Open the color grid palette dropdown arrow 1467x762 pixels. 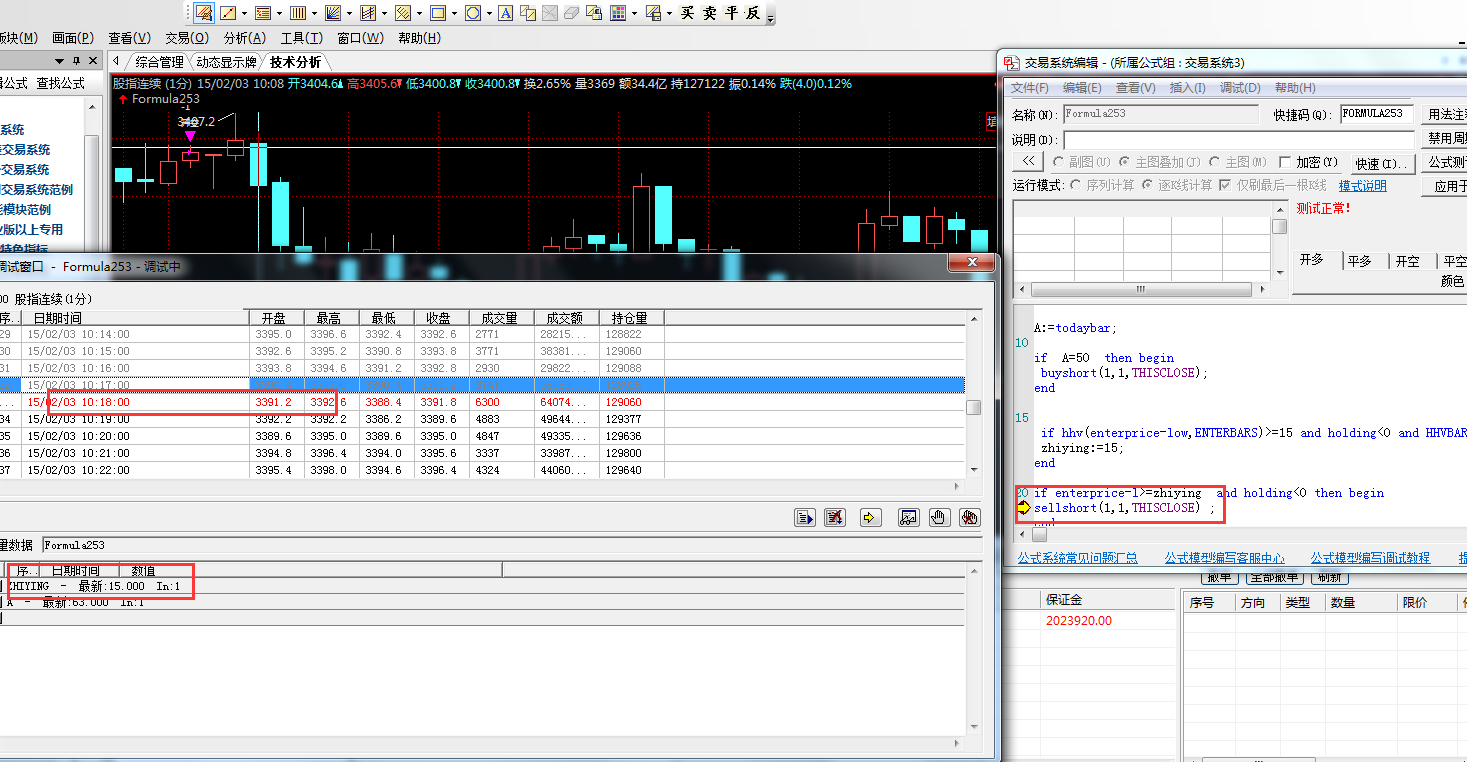click(636, 13)
